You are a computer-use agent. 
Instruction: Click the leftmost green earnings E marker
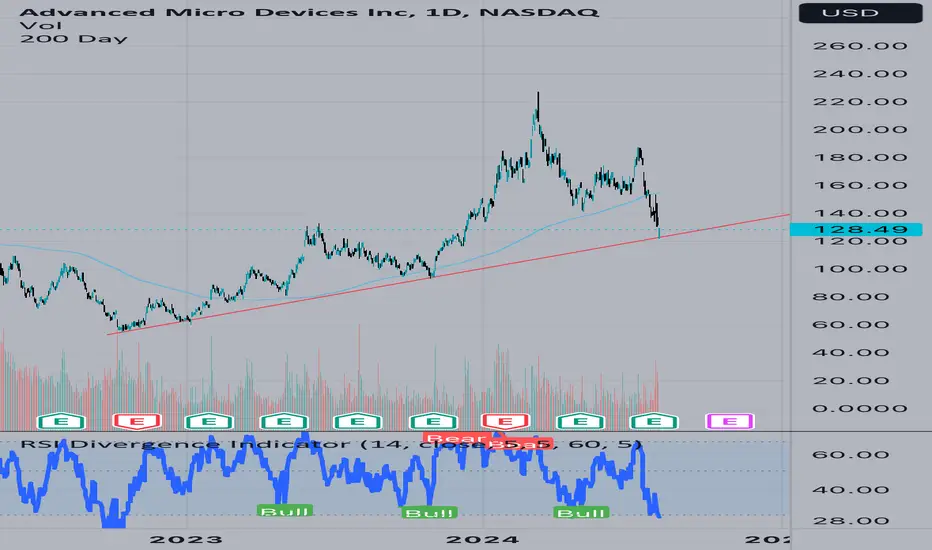pos(61,422)
